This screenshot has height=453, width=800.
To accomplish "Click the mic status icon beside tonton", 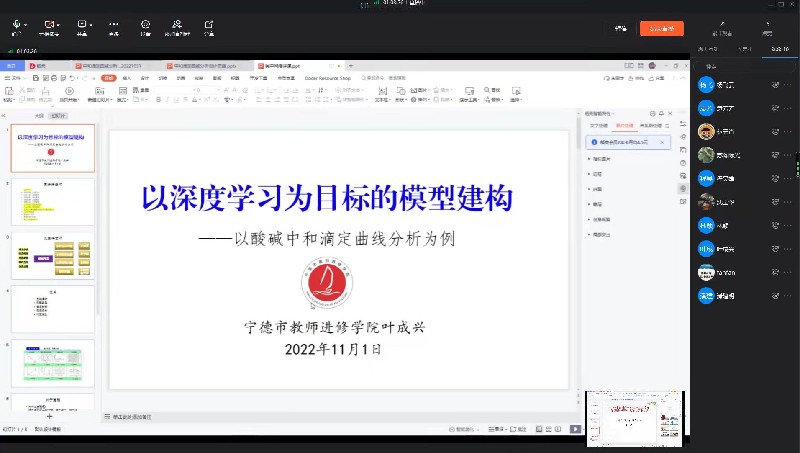I will point(775,272).
